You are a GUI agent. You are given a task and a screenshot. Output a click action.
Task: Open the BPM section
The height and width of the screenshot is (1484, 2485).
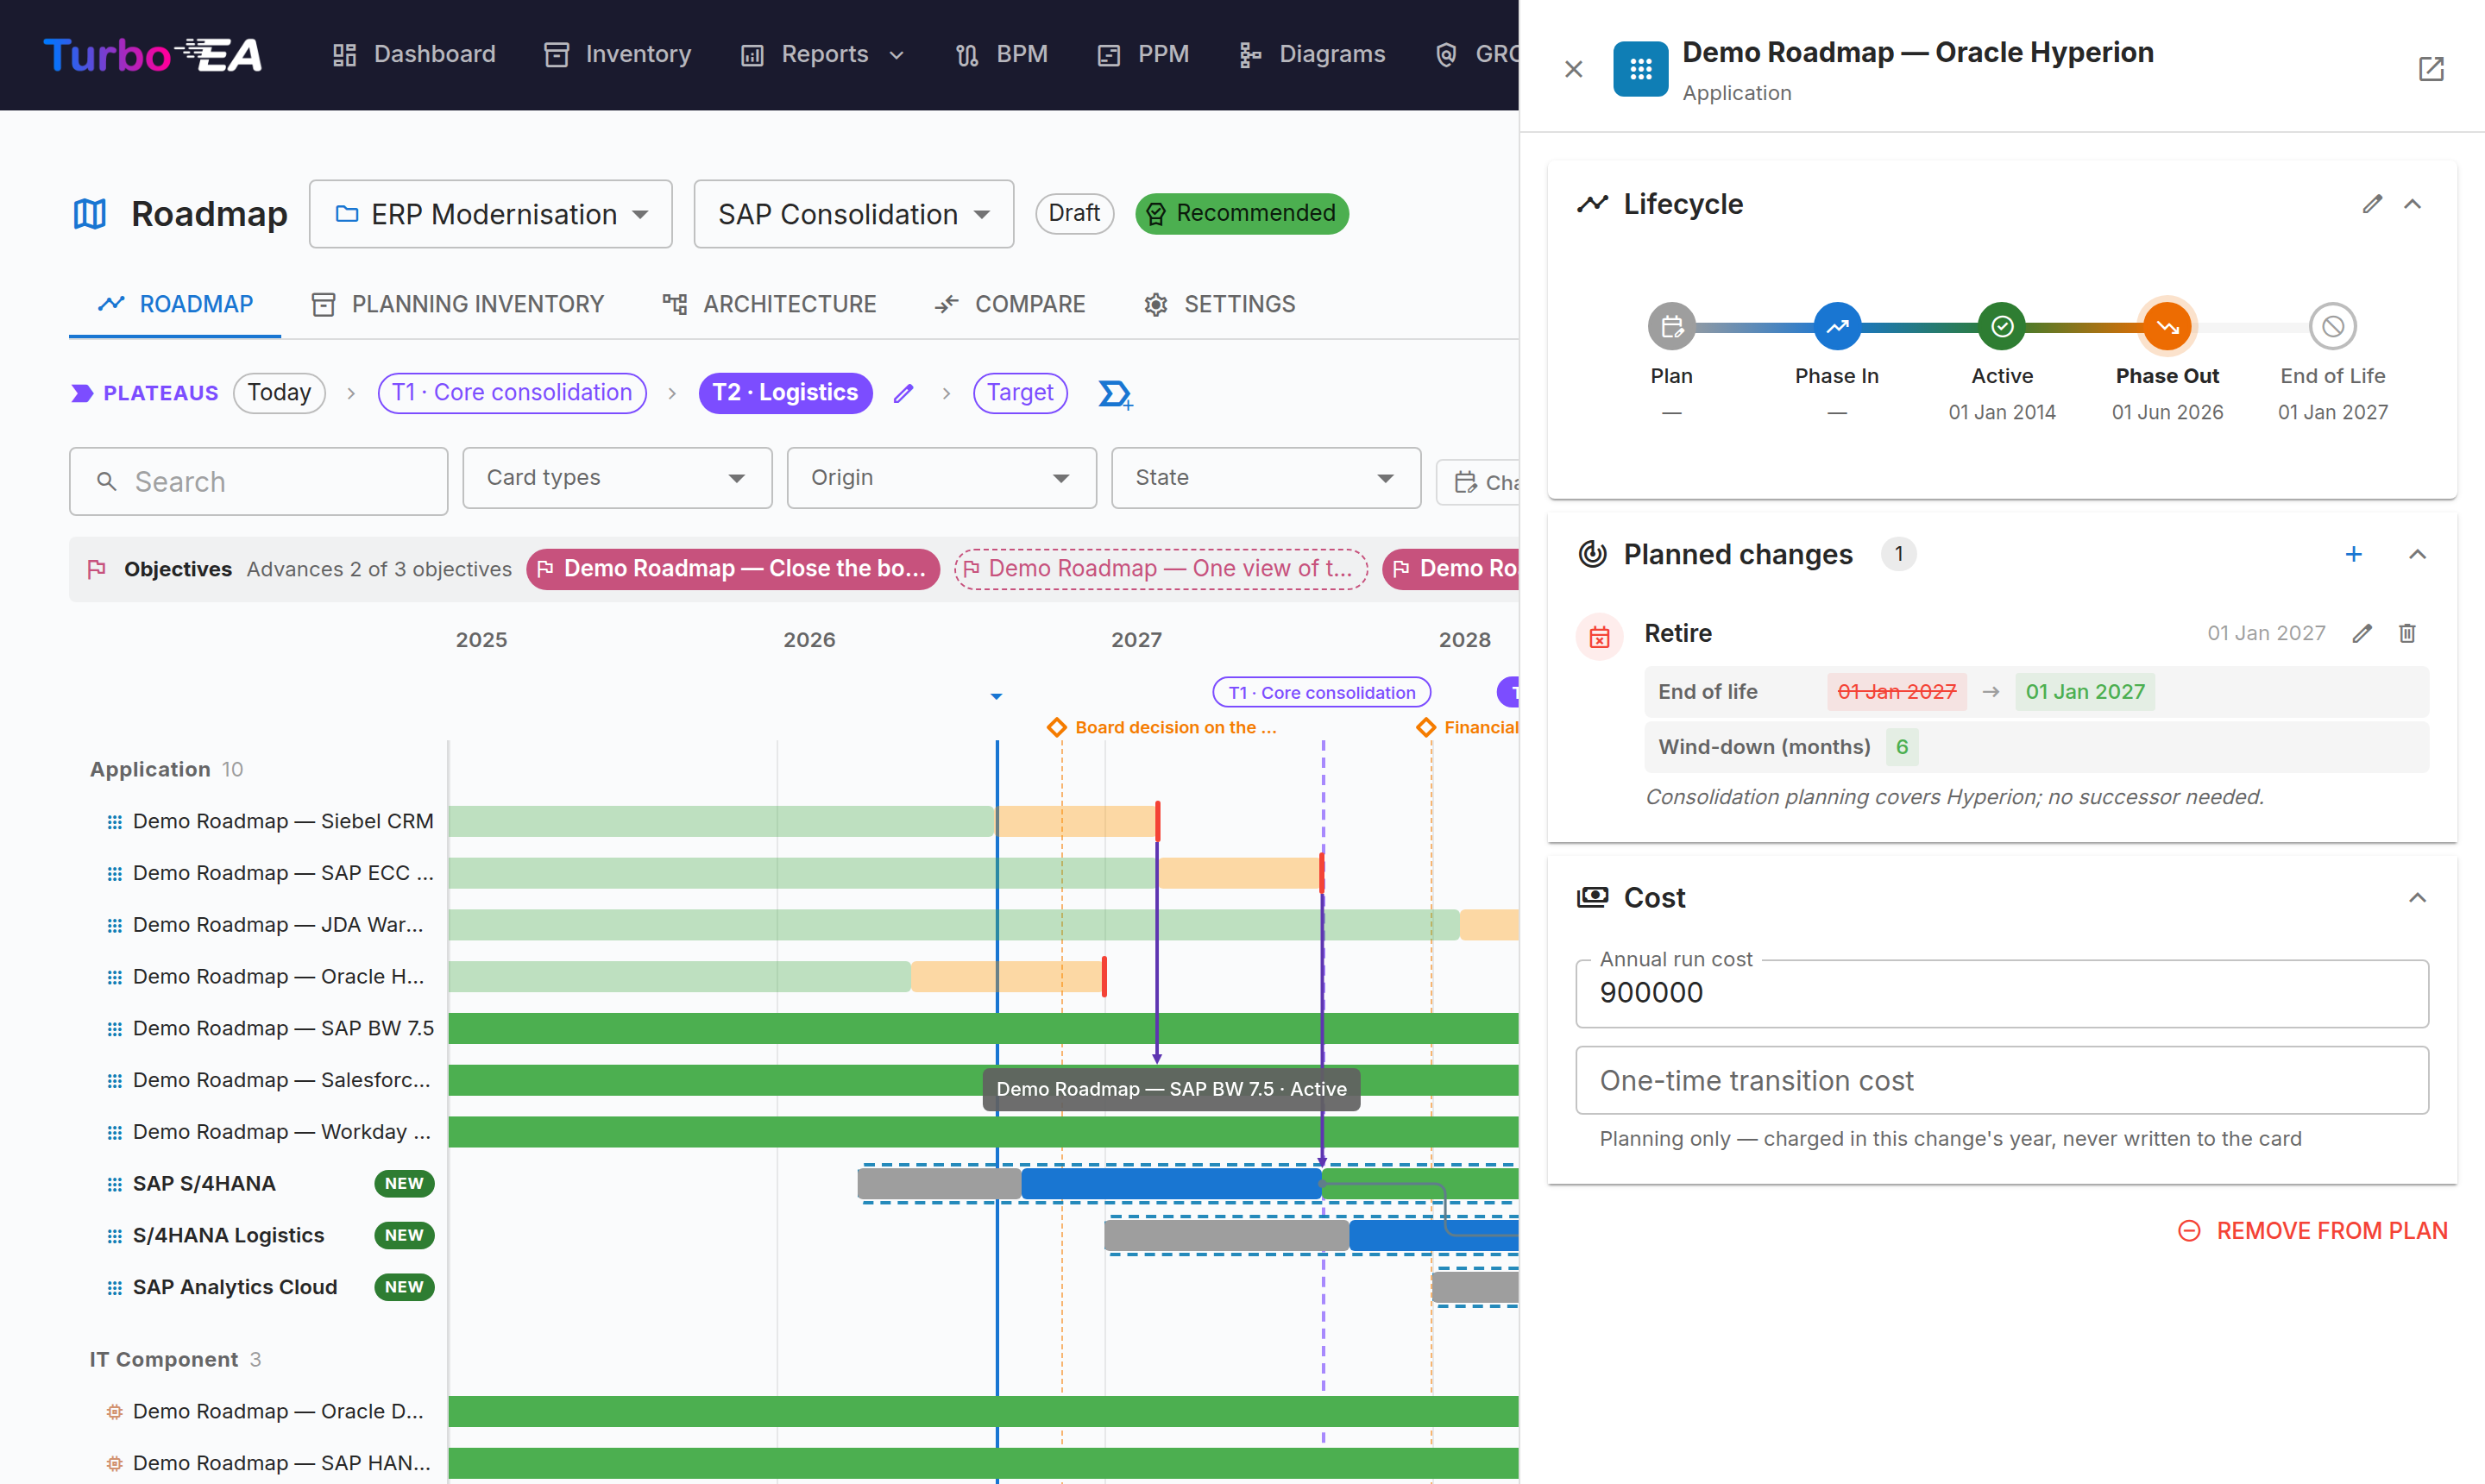(x=1001, y=54)
